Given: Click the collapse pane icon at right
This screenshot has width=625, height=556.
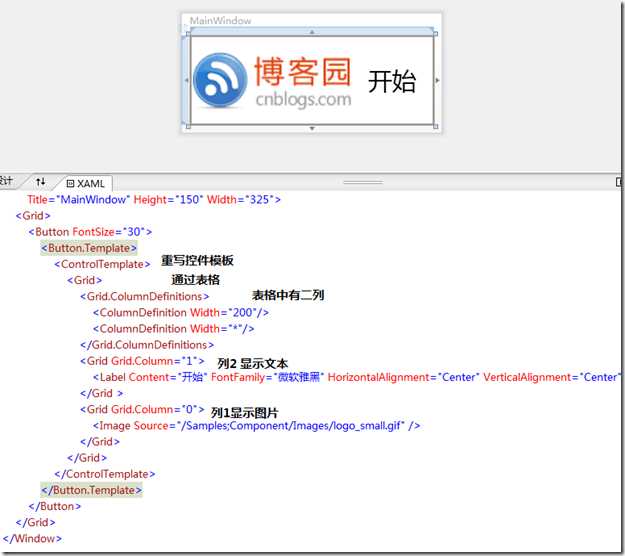Looking at the screenshot, I should (620, 182).
